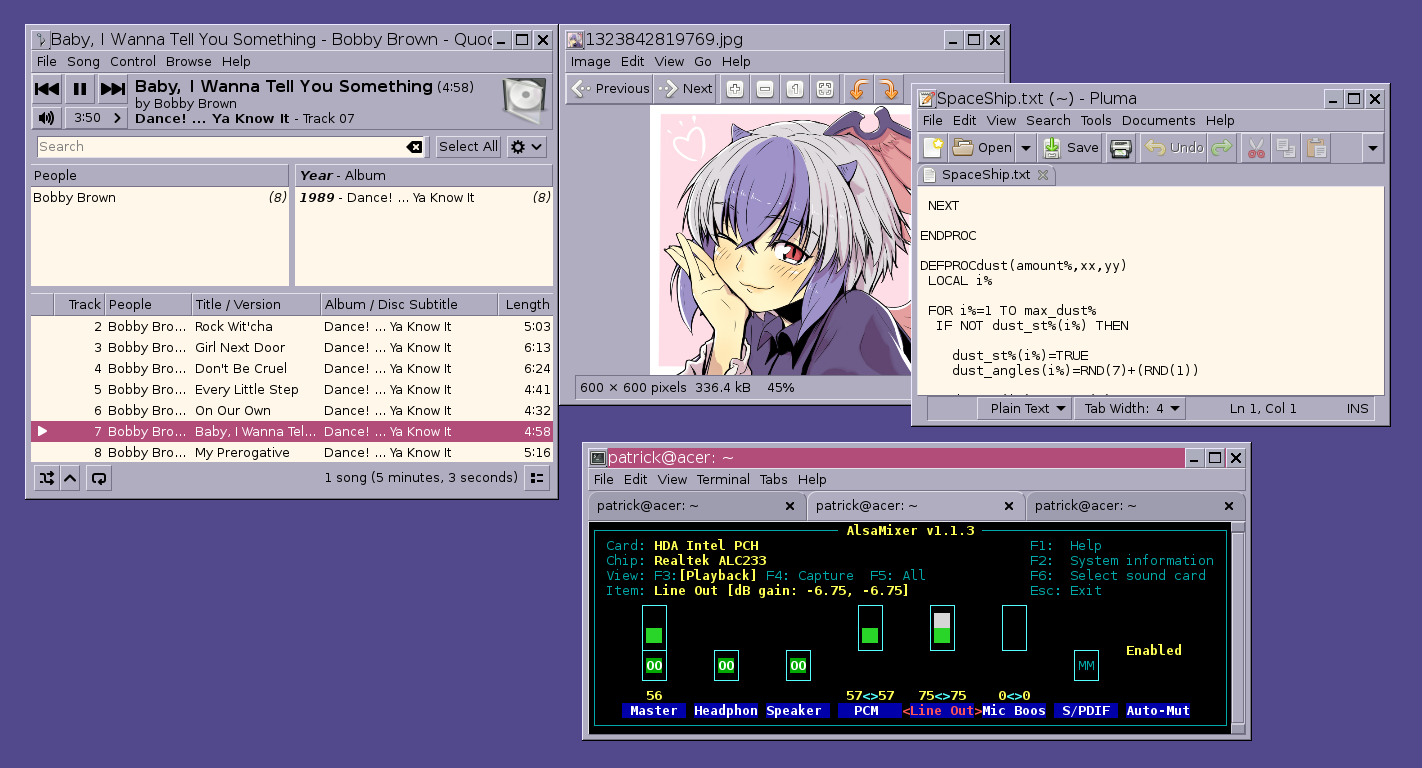Undo the last edit in Pluma
Image resolution: width=1422 pixels, height=768 pixels.
coord(1174,148)
